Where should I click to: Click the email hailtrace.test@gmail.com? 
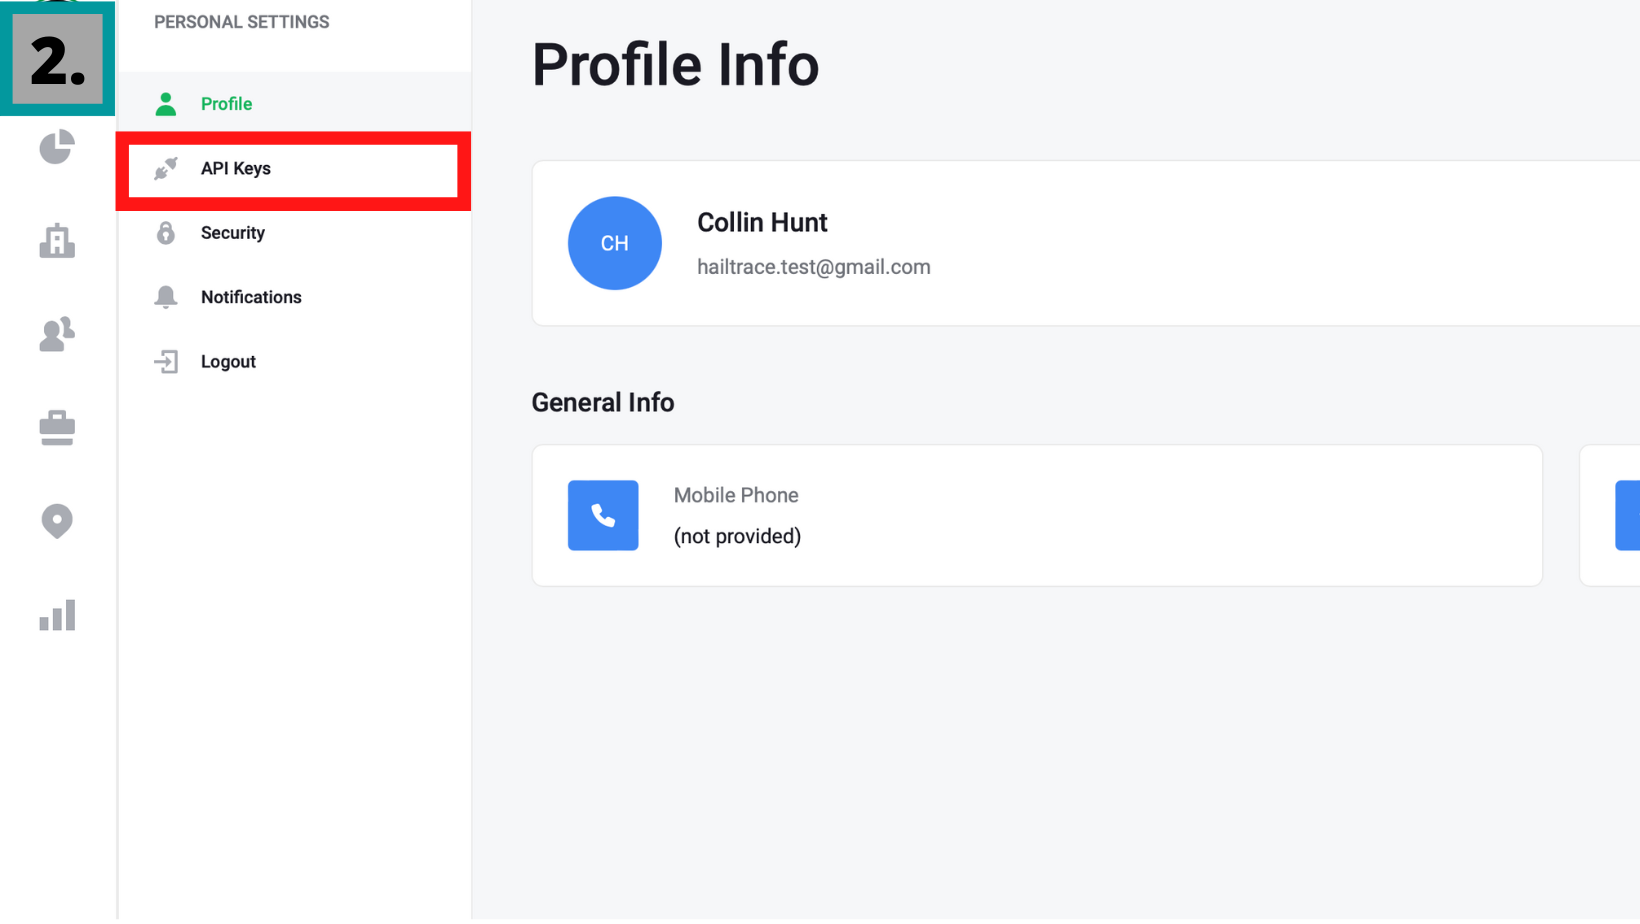(x=814, y=267)
